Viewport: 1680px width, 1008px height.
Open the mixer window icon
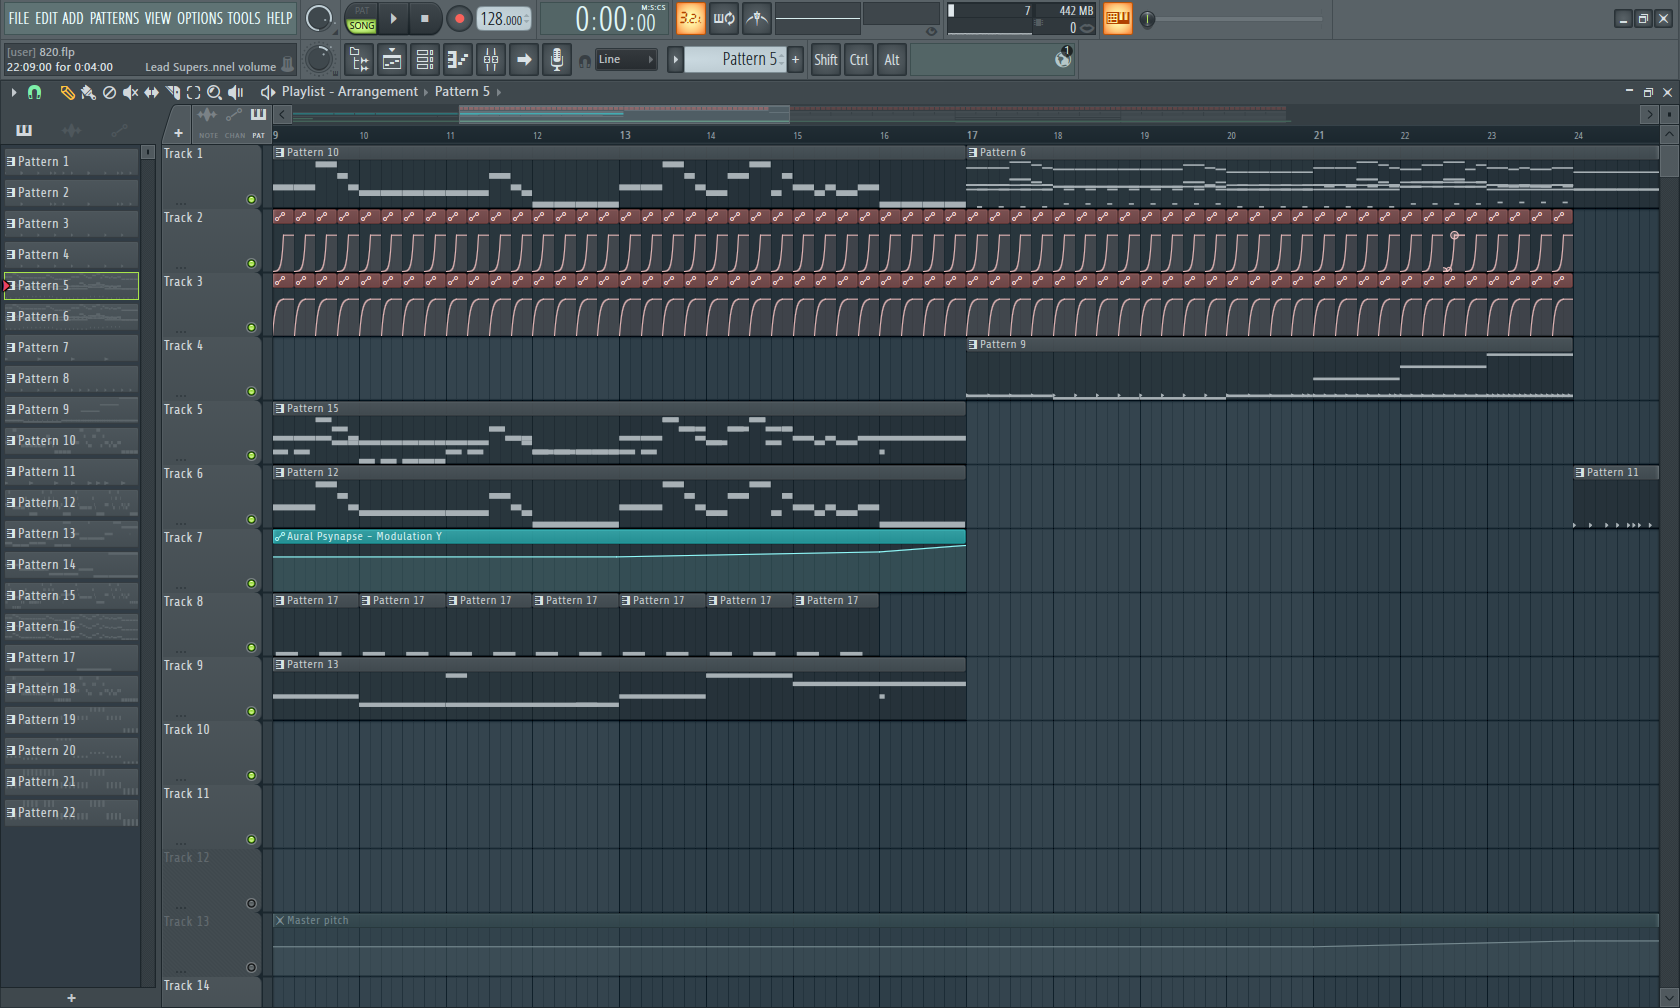(x=491, y=60)
